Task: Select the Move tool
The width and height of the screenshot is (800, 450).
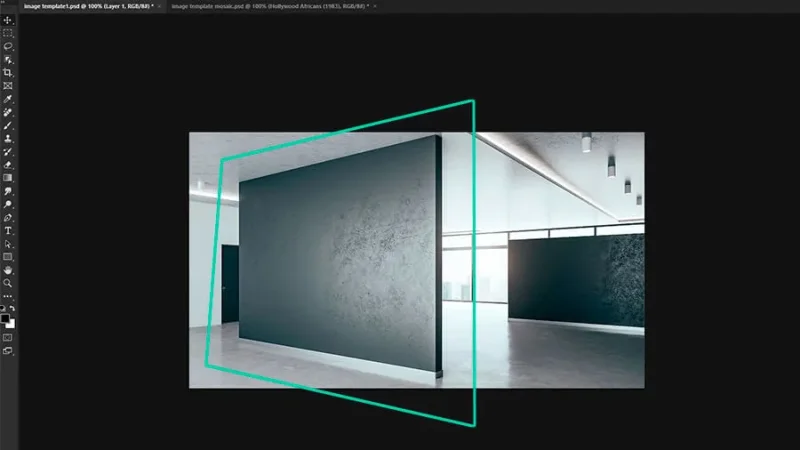Action: [8, 20]
